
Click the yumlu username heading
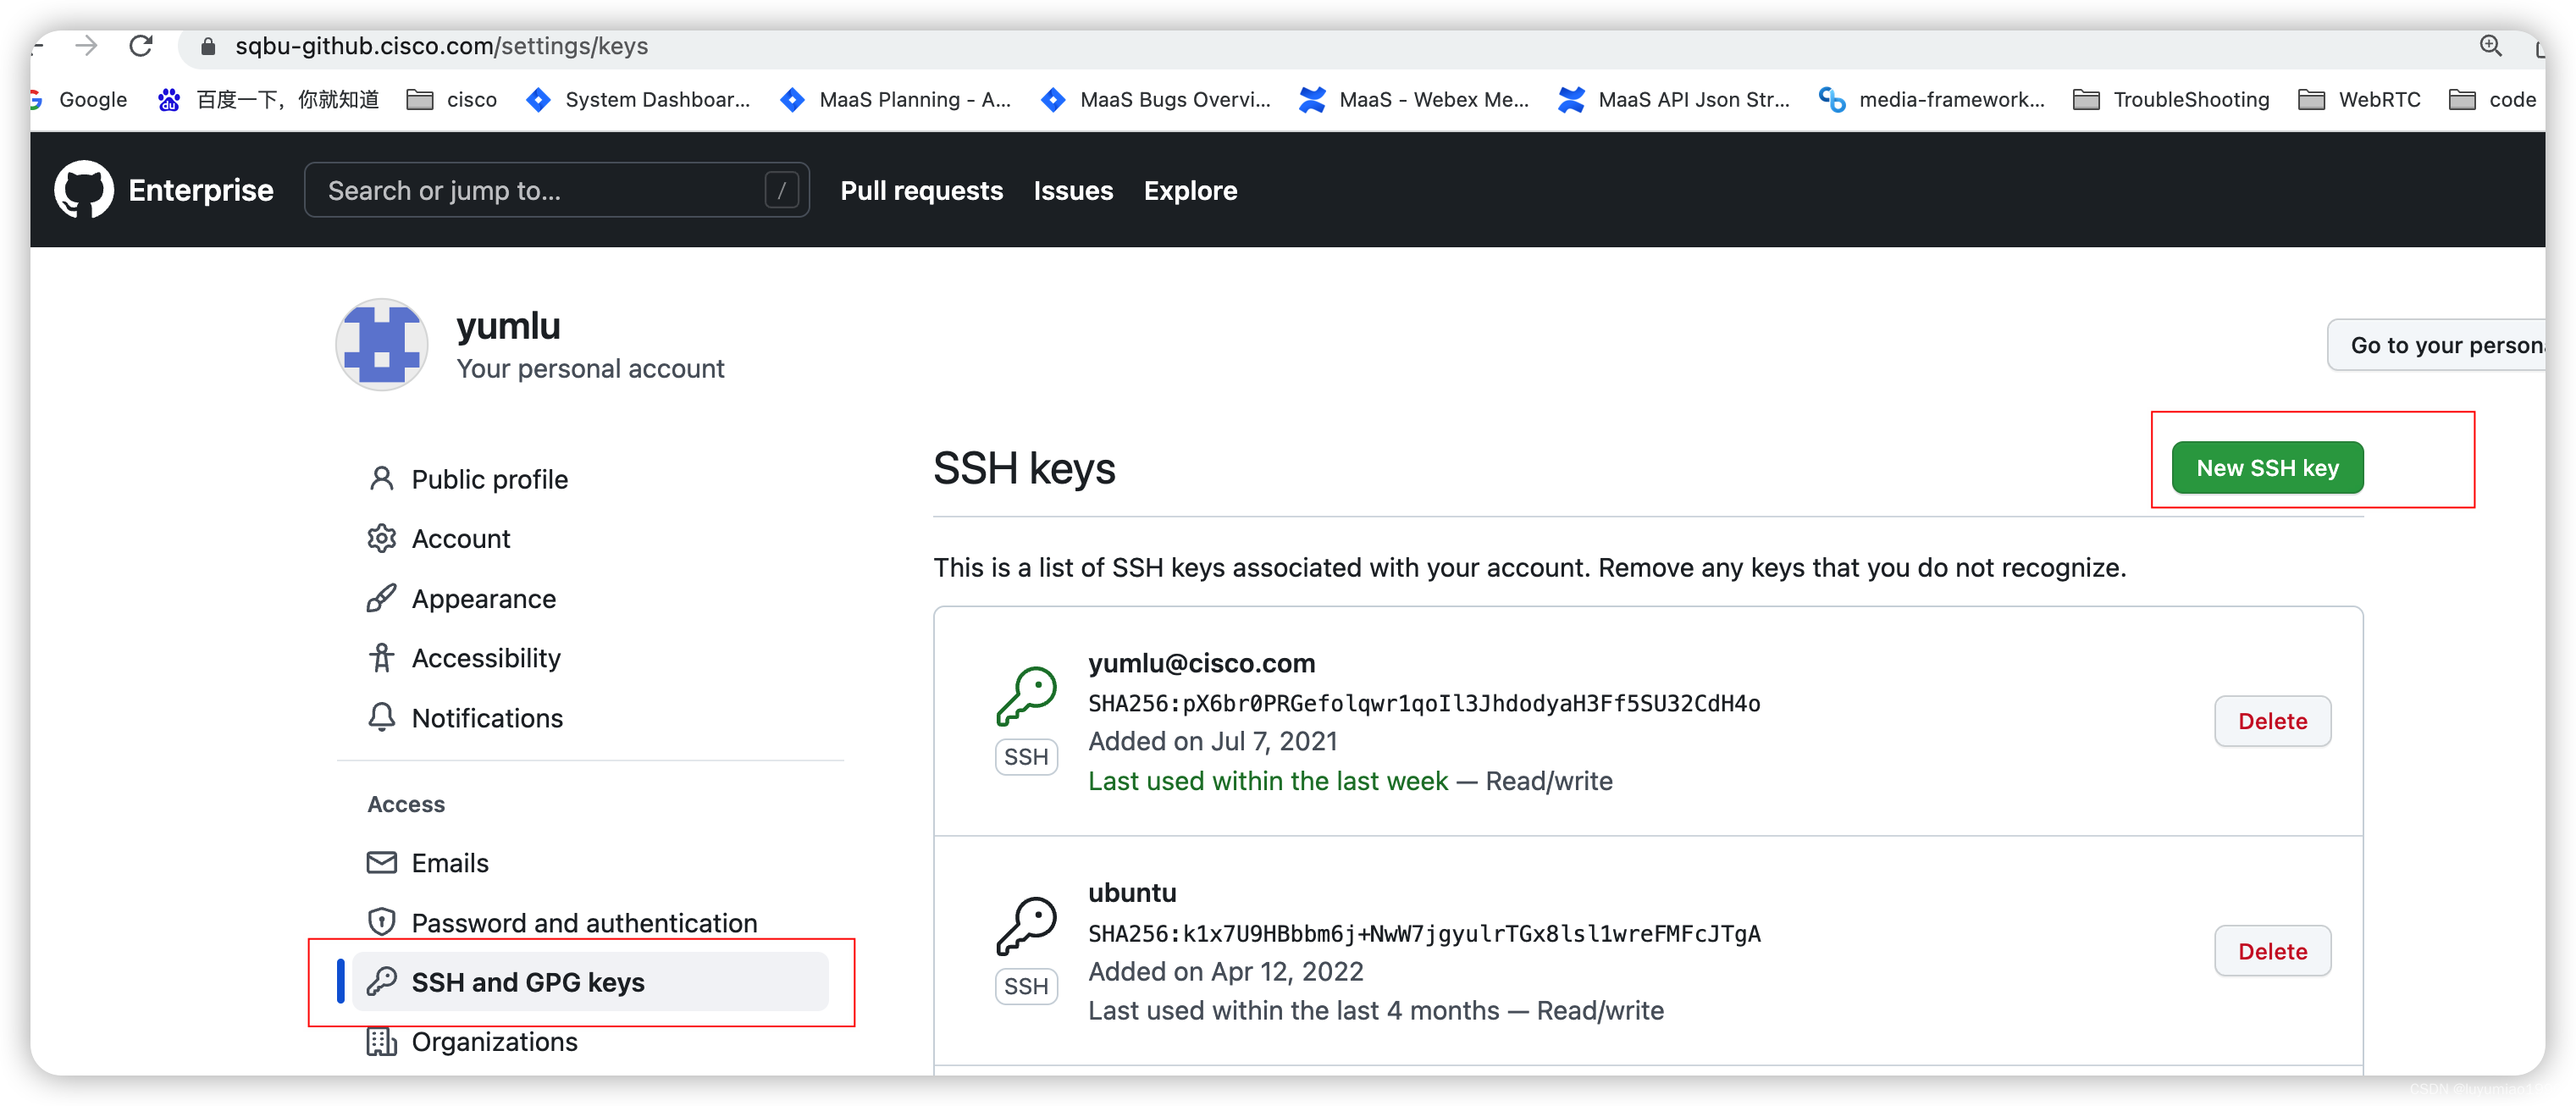click(x=508, y=326)
